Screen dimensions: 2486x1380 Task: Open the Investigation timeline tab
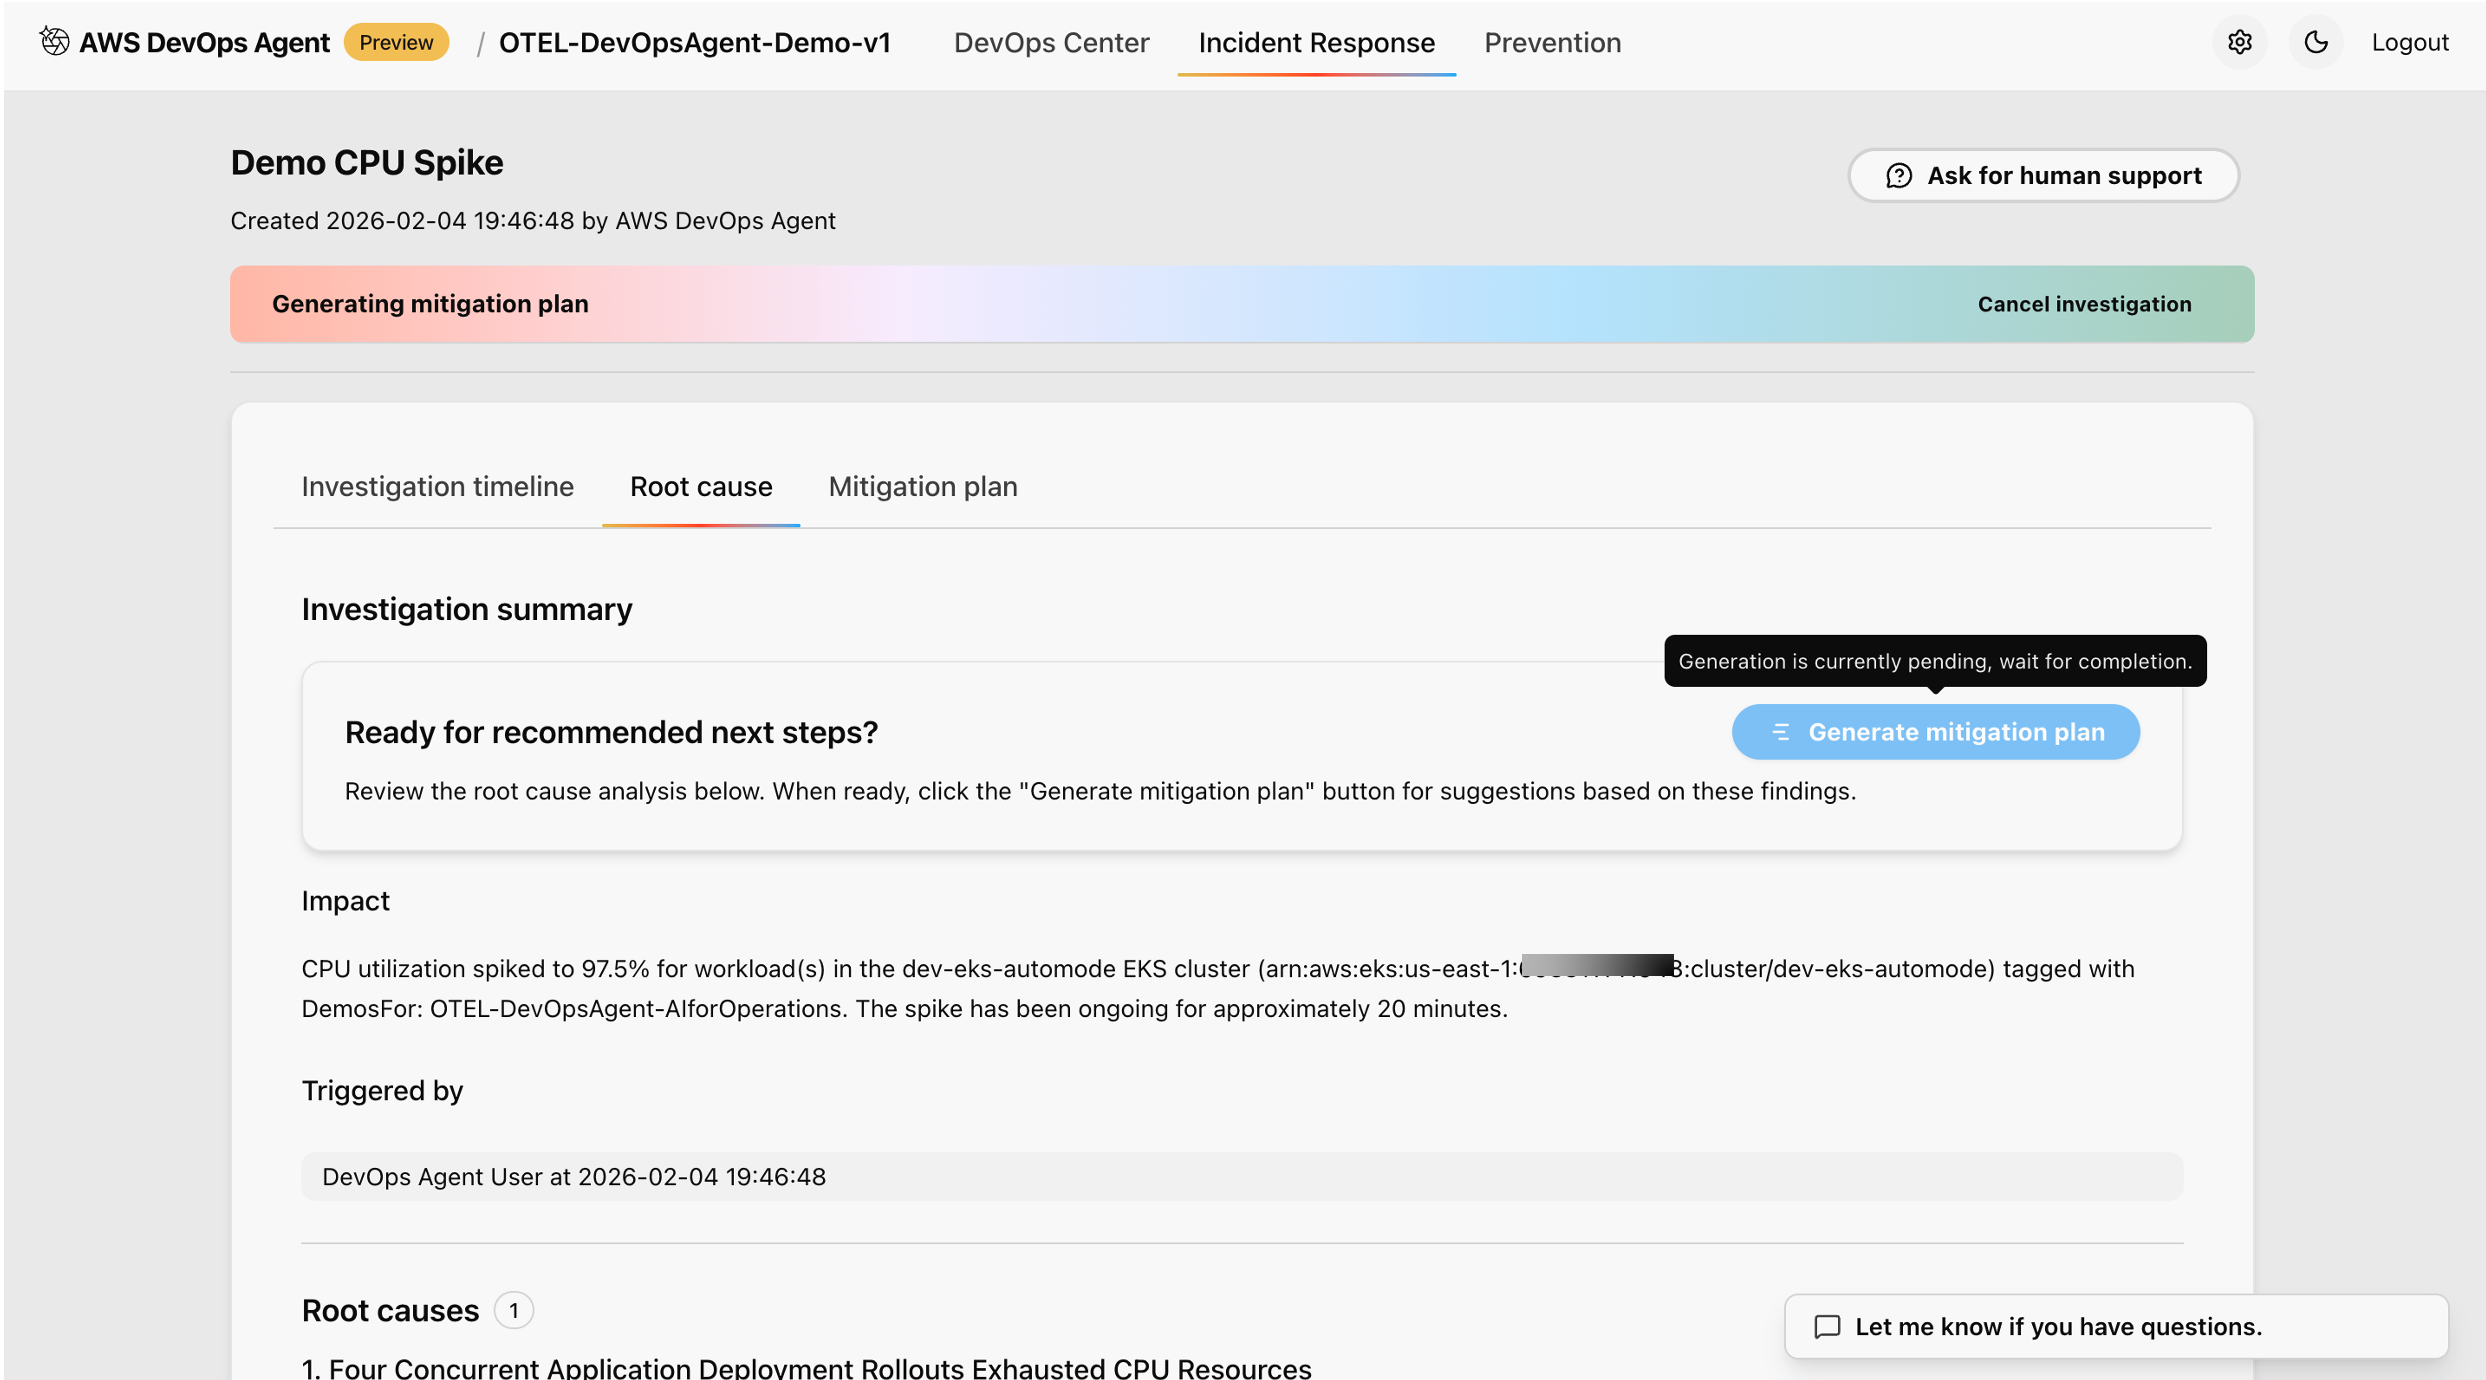[x=437, y=486]
